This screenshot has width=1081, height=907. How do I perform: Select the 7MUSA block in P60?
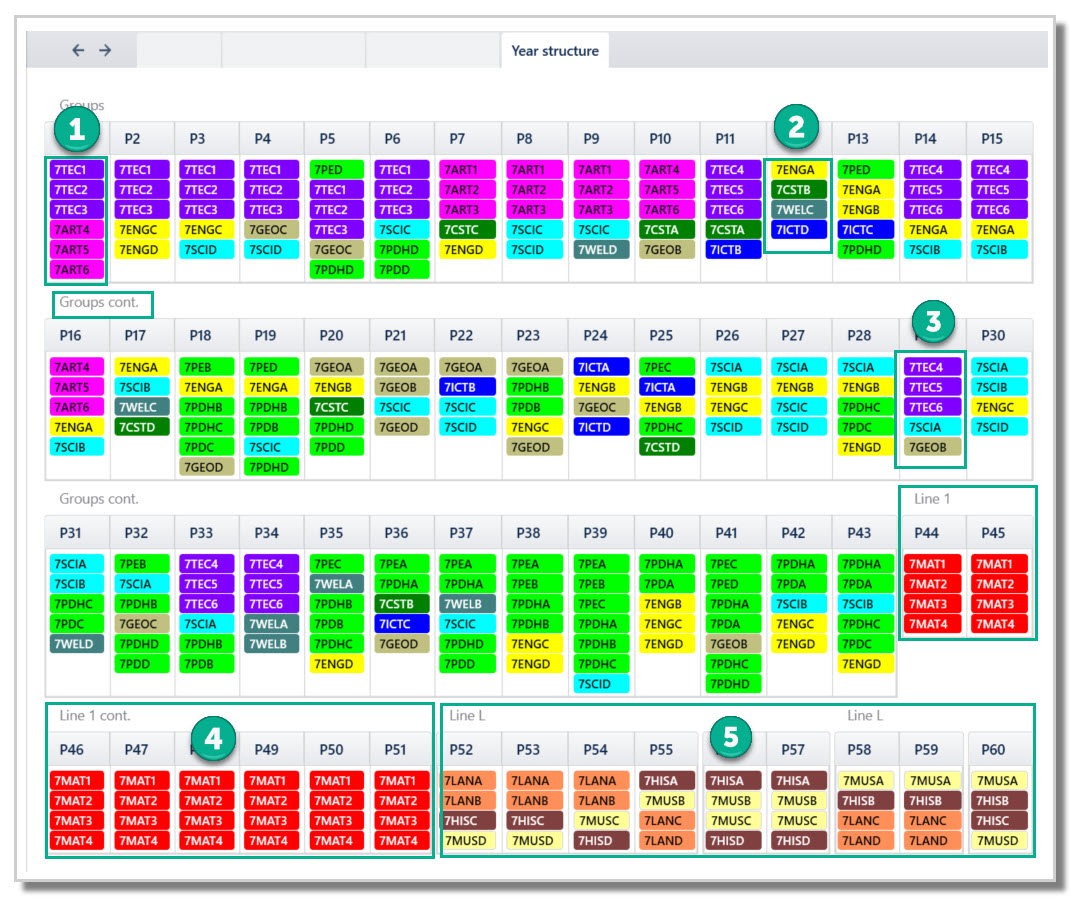click(x=999, y=781)
